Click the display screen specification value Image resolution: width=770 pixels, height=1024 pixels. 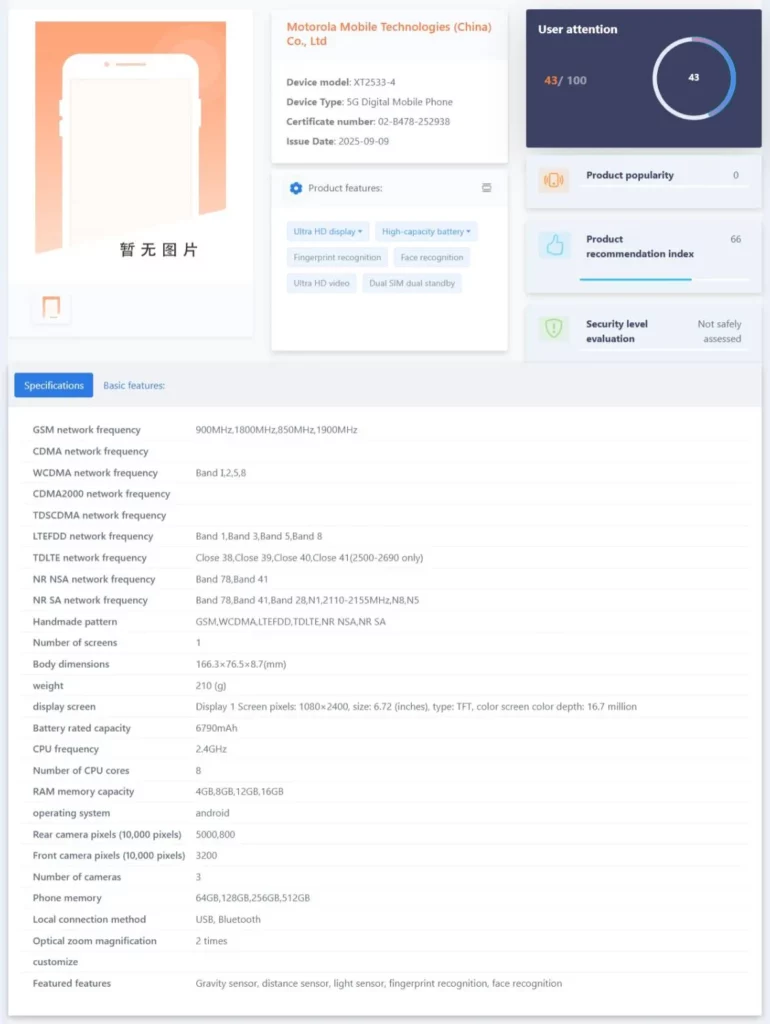tap(416, 707)
